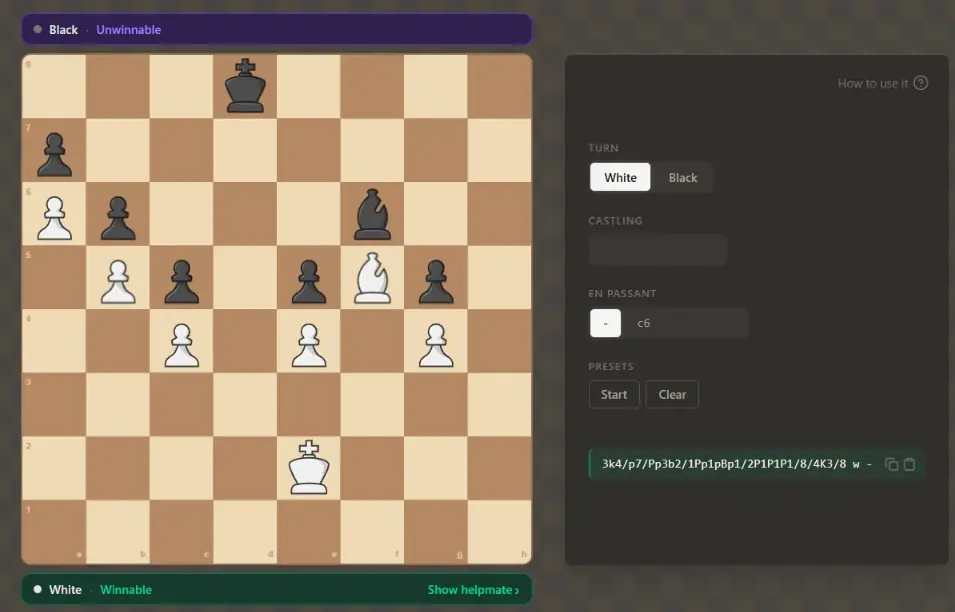Click the empty square h1

coord(499,531)
